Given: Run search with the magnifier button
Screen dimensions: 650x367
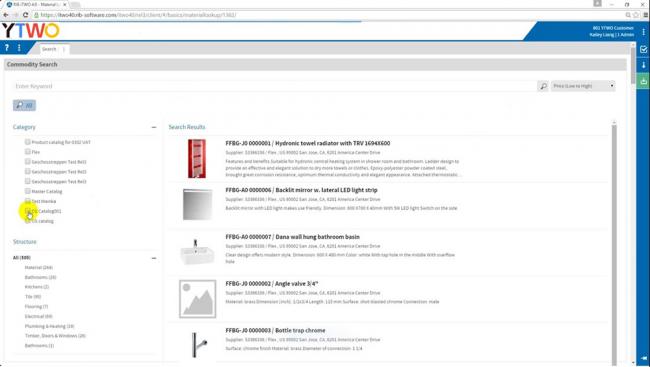Looking at the screenshot, I should click(543, 86).
